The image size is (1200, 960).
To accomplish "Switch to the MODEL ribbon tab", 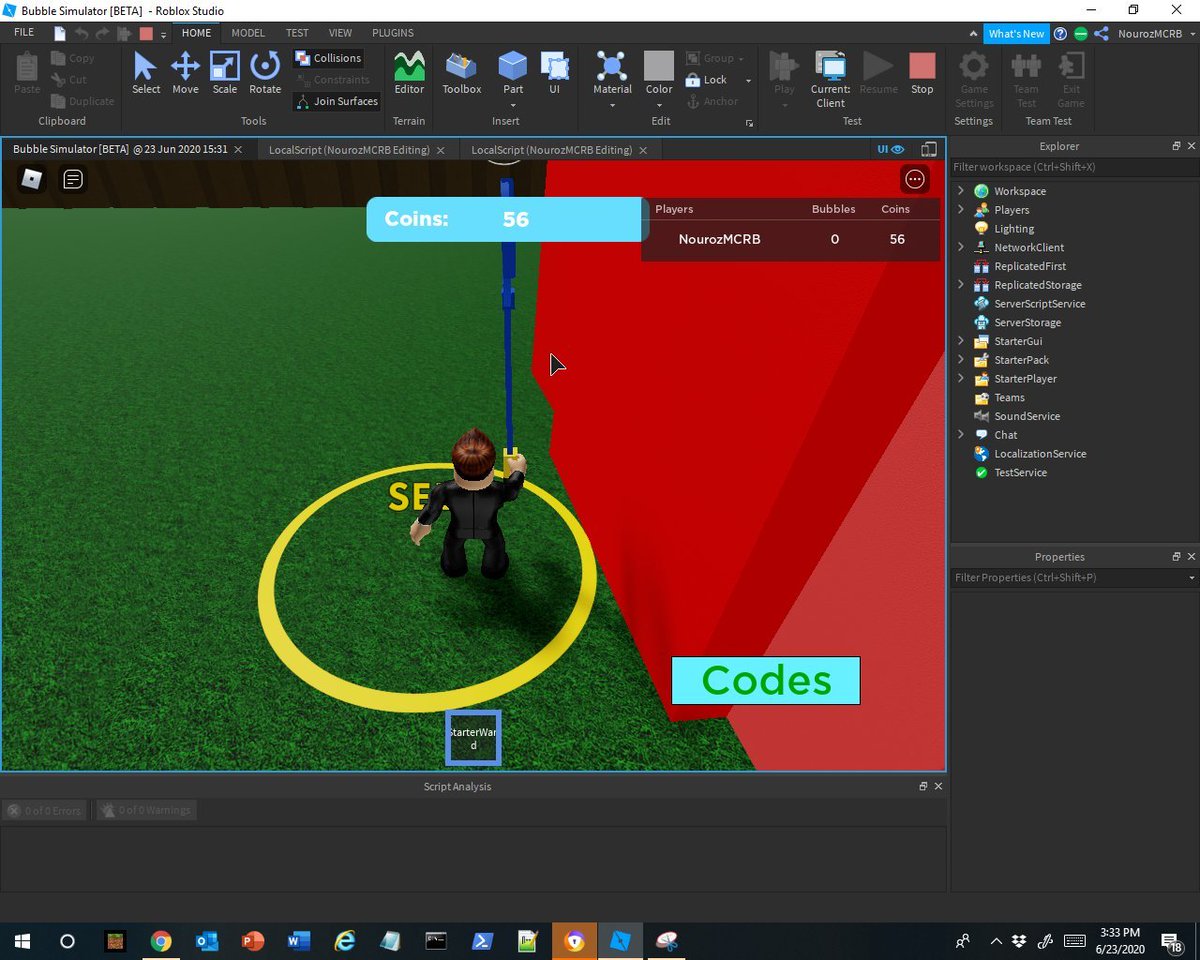I will point(248,33).
